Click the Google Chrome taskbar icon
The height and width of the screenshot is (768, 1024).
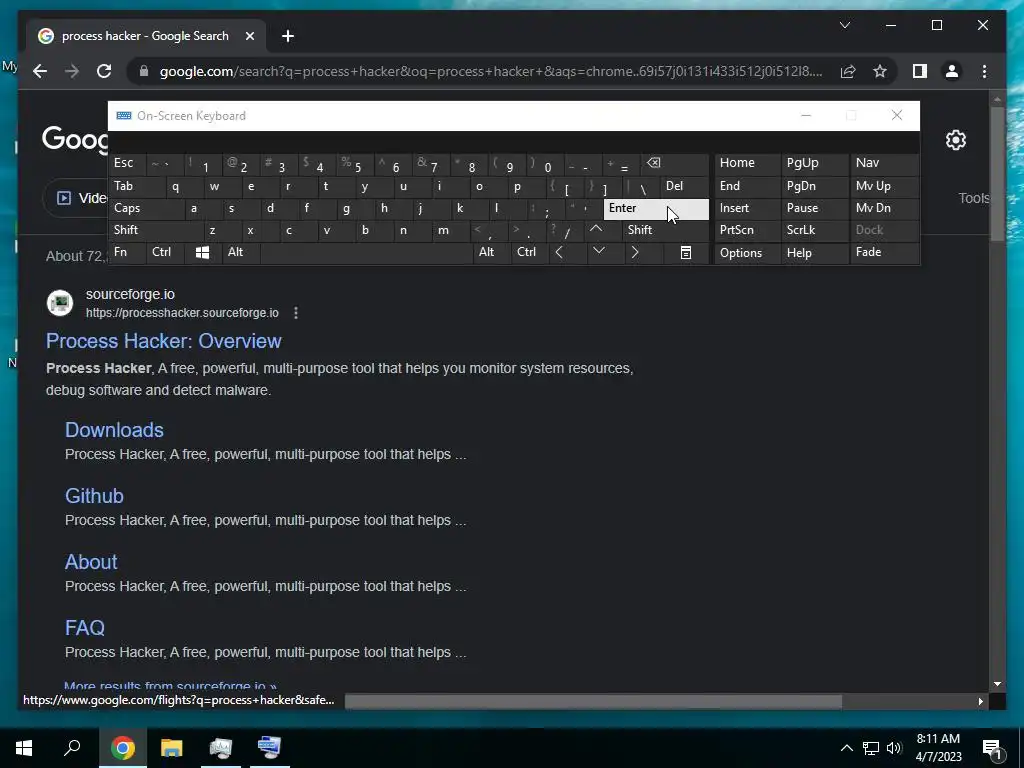(x=122, y=748)
